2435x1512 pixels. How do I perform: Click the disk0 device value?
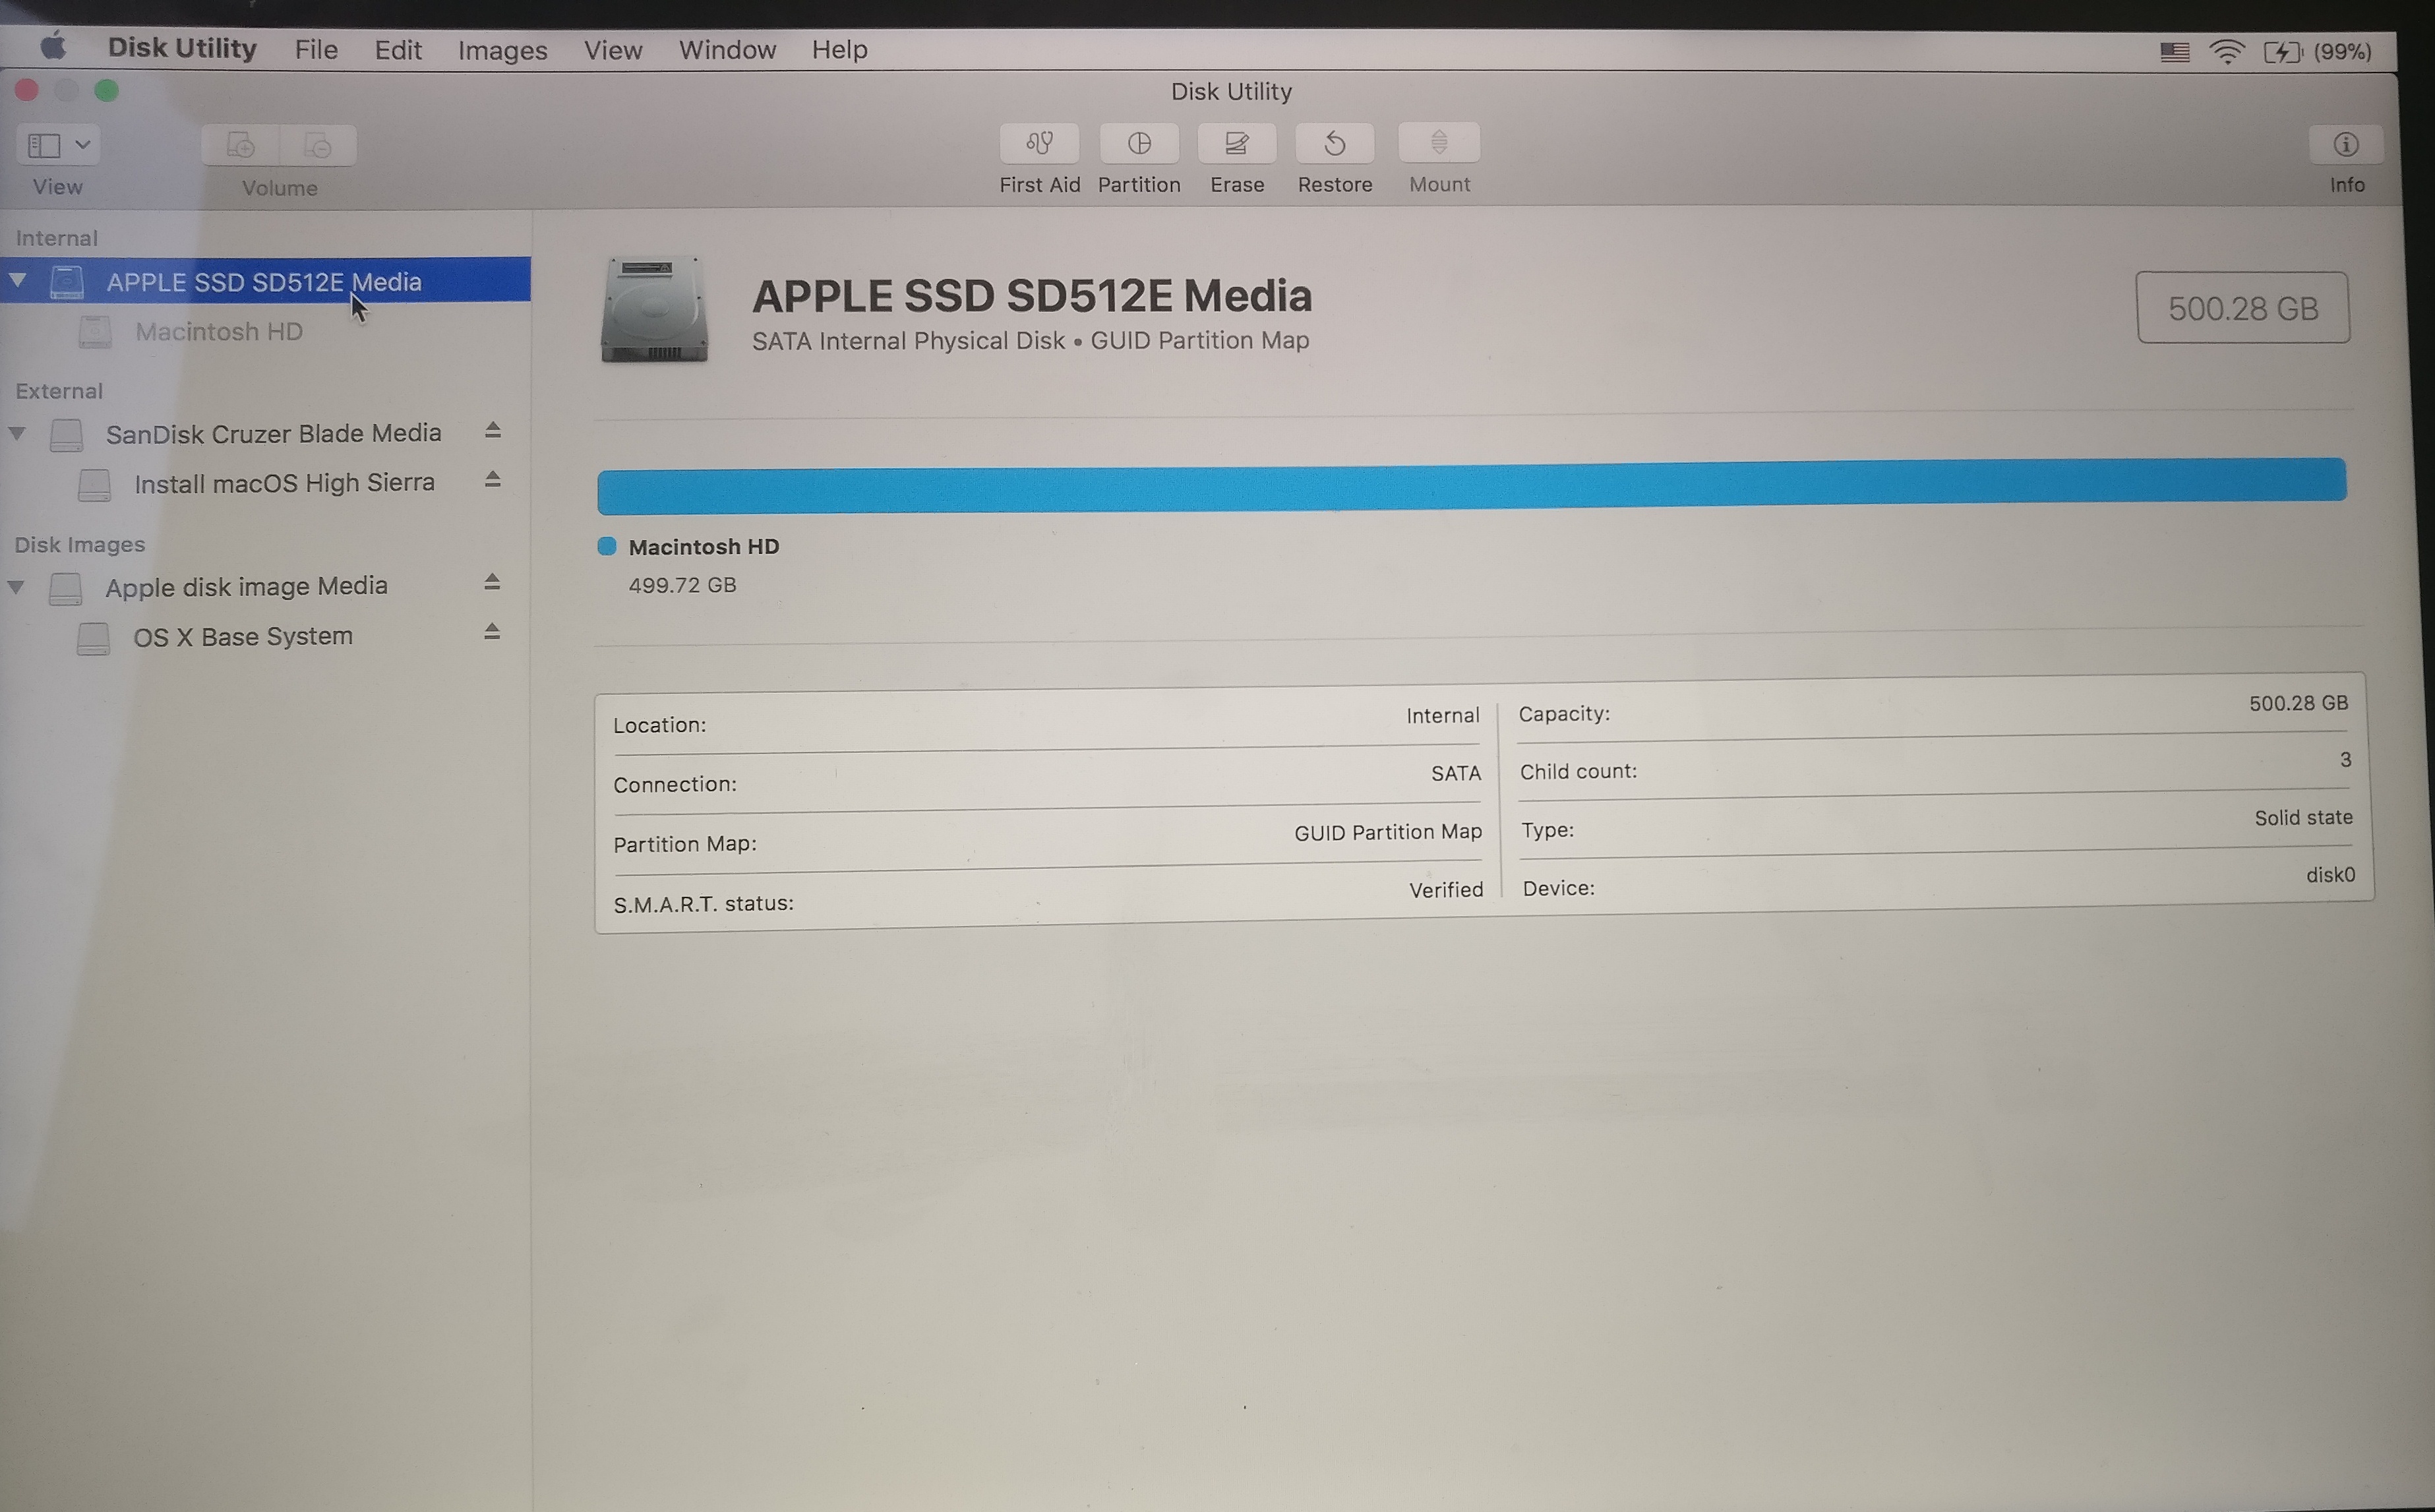click(x=2331, y=875)
